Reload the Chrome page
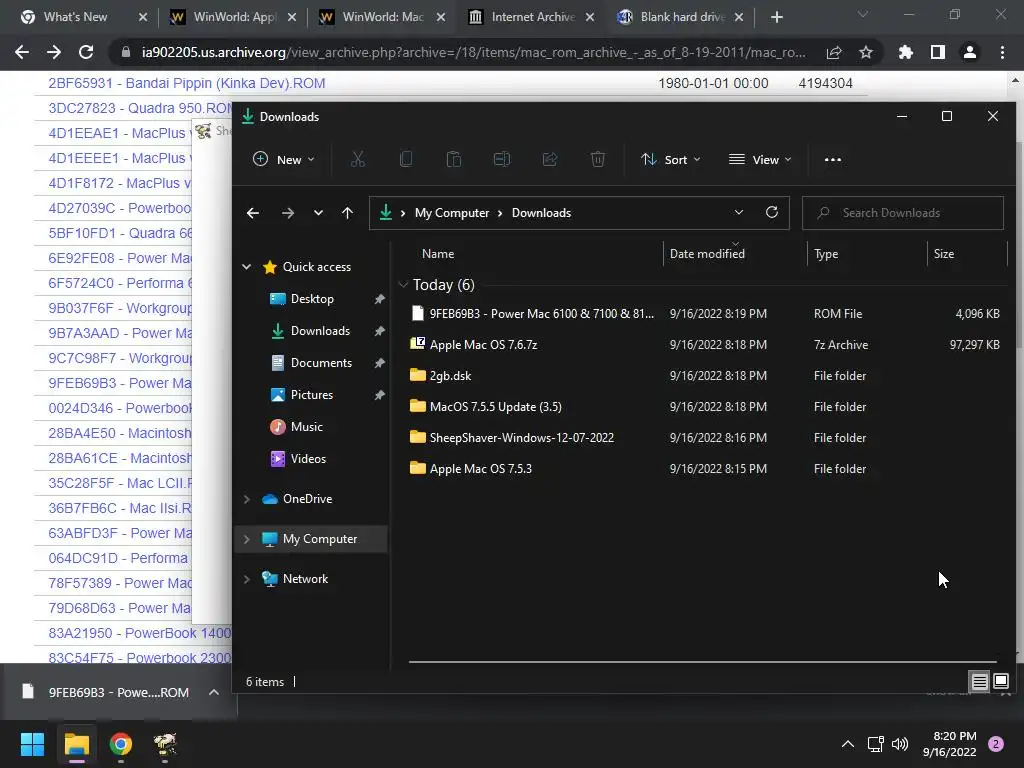Screen dimensions: 1024x768 tap(86, 52)
